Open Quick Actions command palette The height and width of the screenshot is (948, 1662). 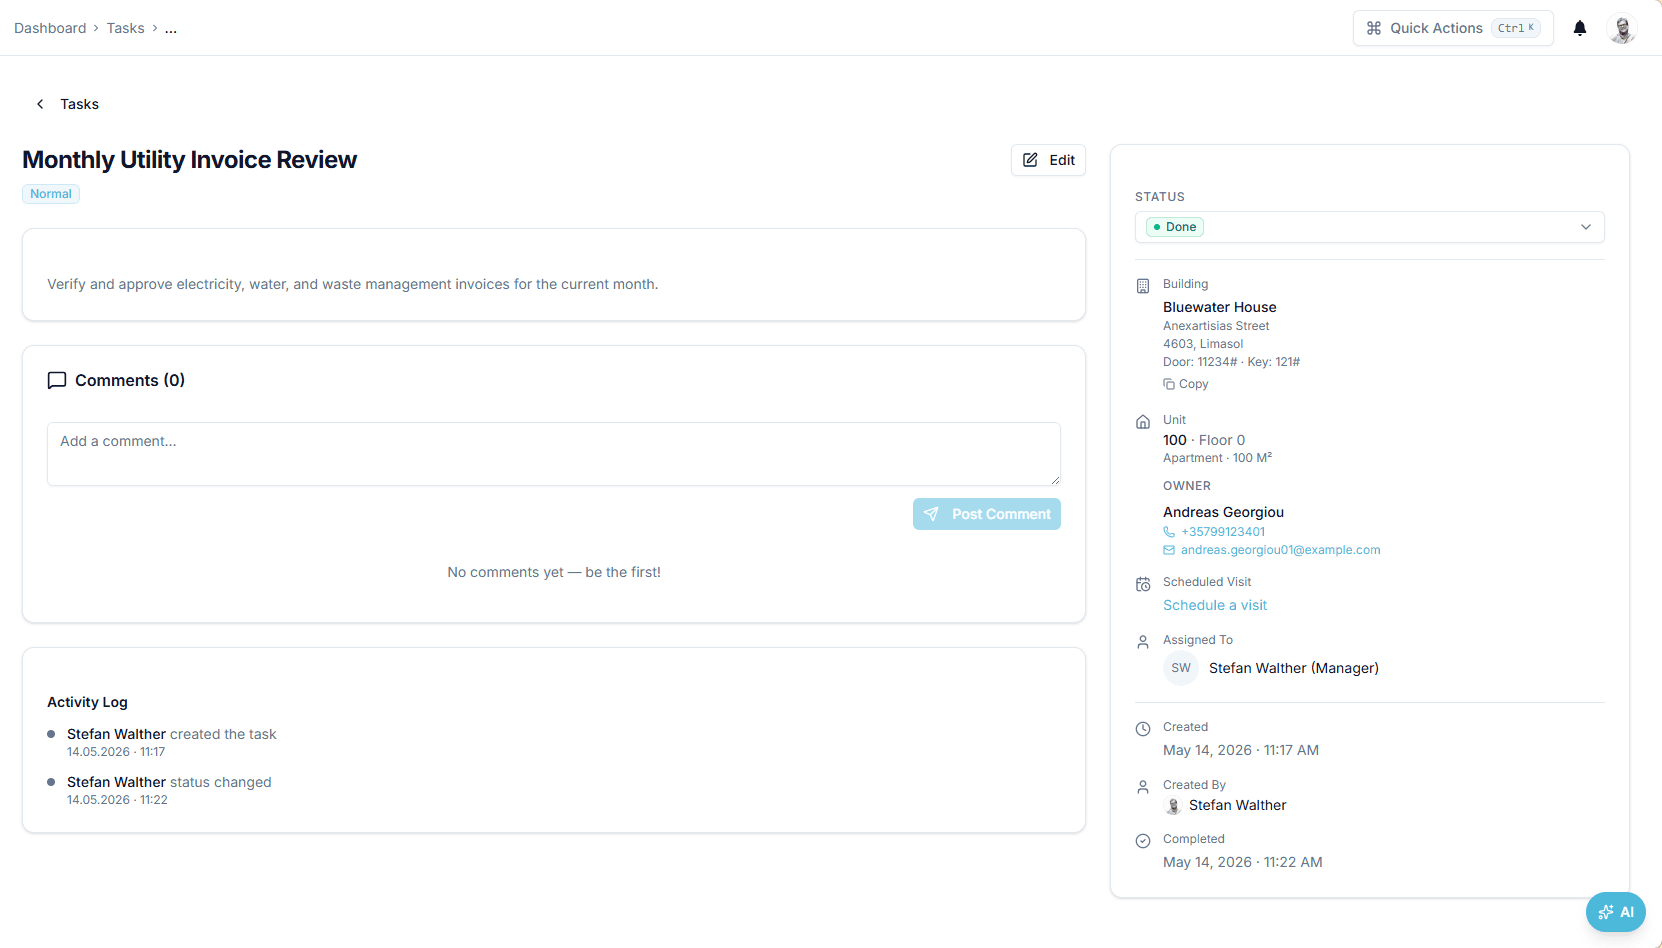1453,28
